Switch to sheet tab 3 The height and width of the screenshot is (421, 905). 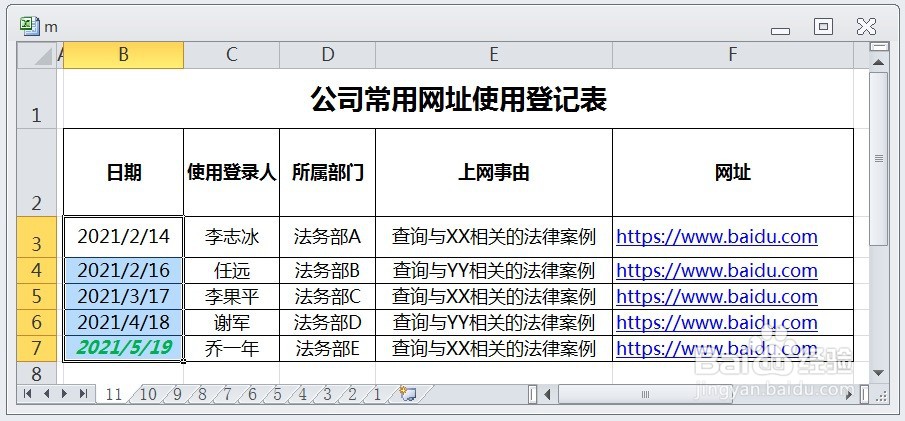pyautogui.click(x=327, y=394)
